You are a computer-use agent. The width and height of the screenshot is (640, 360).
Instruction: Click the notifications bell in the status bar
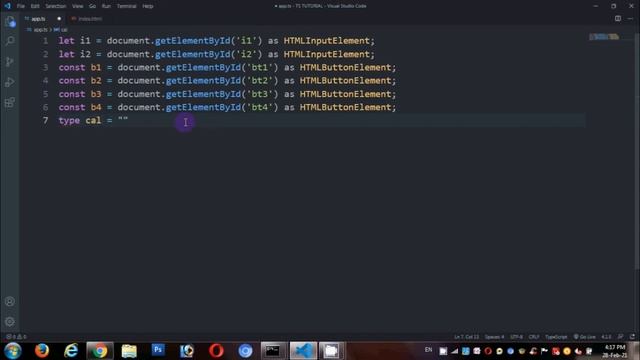tap(632, 337)
